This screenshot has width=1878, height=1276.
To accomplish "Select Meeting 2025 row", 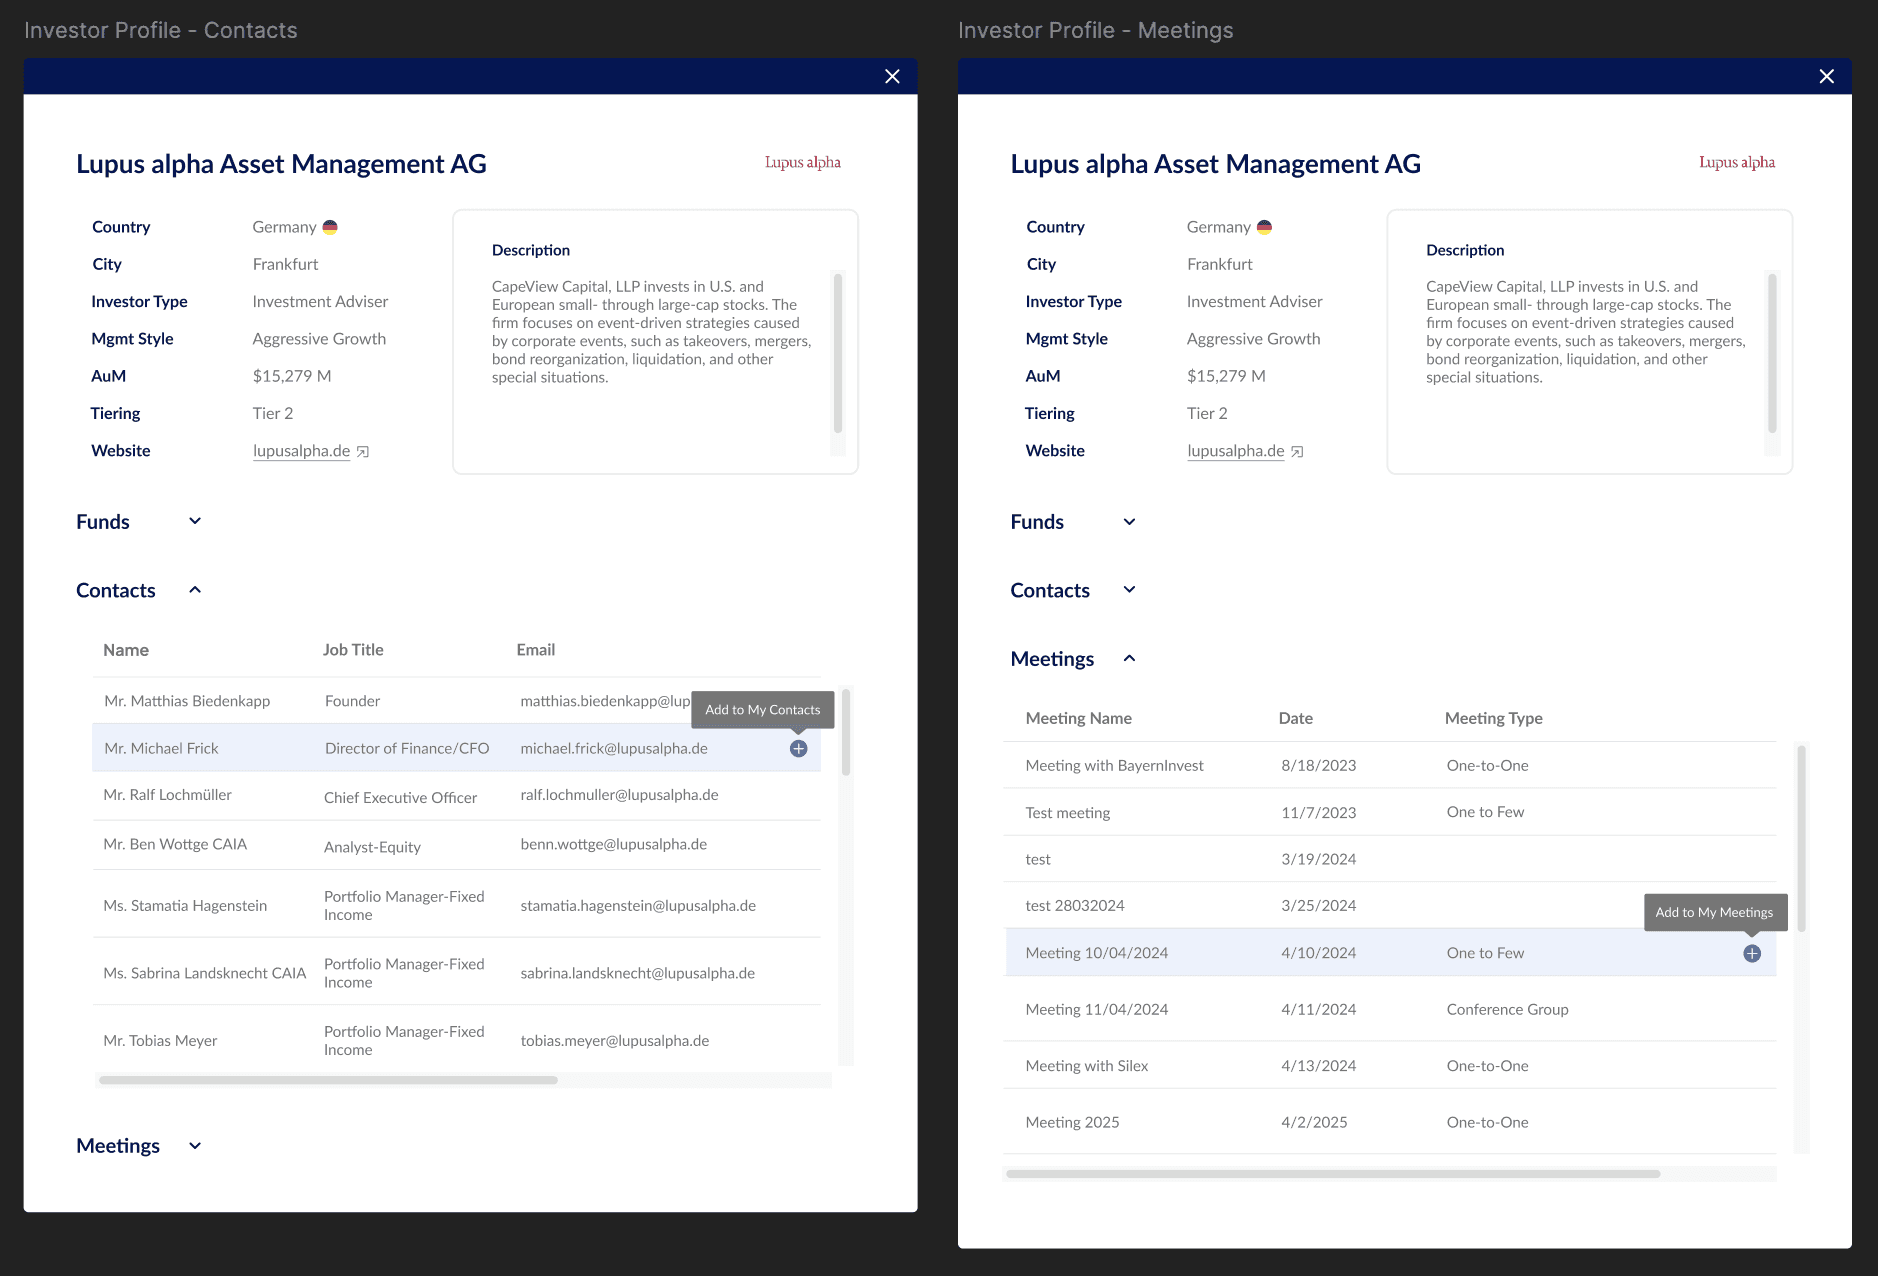I will 1390,1122.
